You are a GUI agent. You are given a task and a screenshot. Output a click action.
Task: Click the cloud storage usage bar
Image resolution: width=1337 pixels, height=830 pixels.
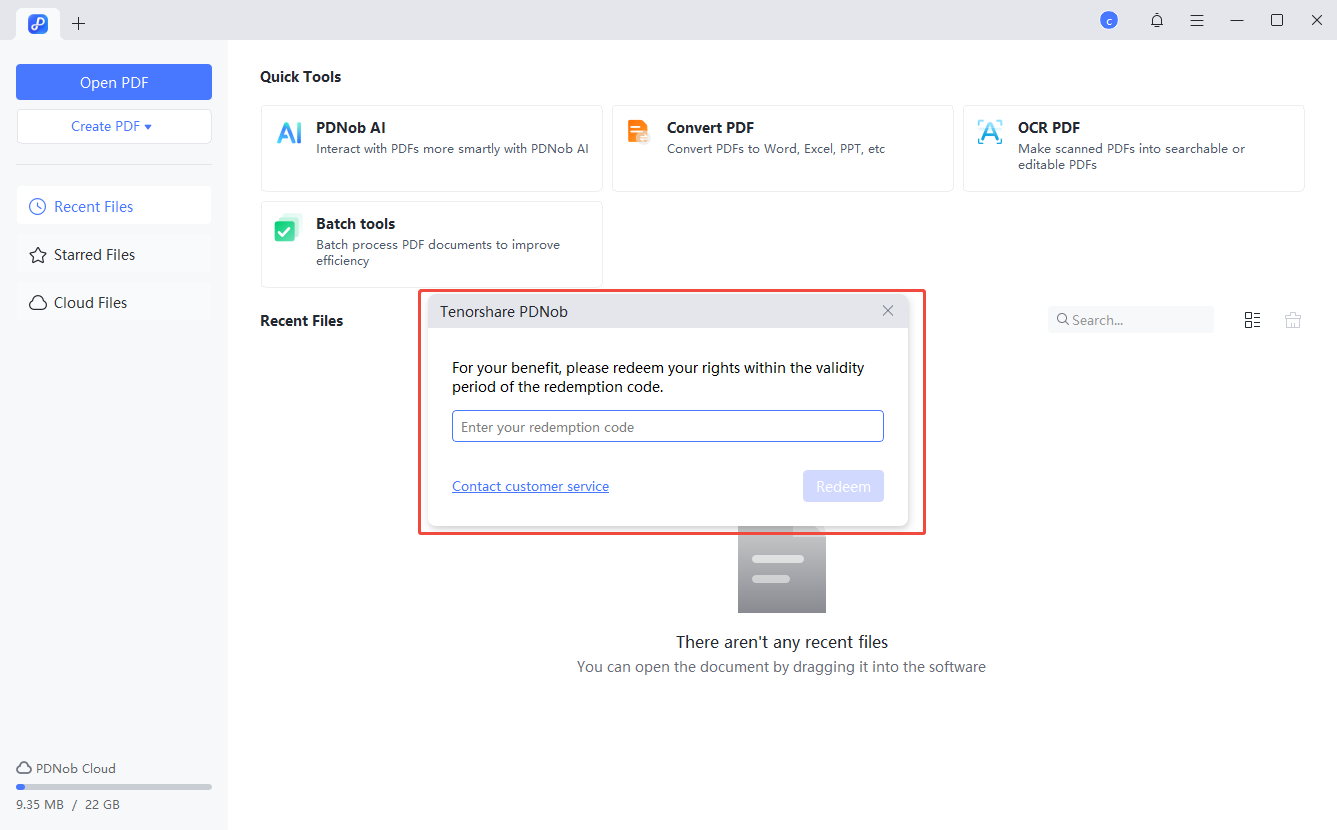tap(114, 787)
